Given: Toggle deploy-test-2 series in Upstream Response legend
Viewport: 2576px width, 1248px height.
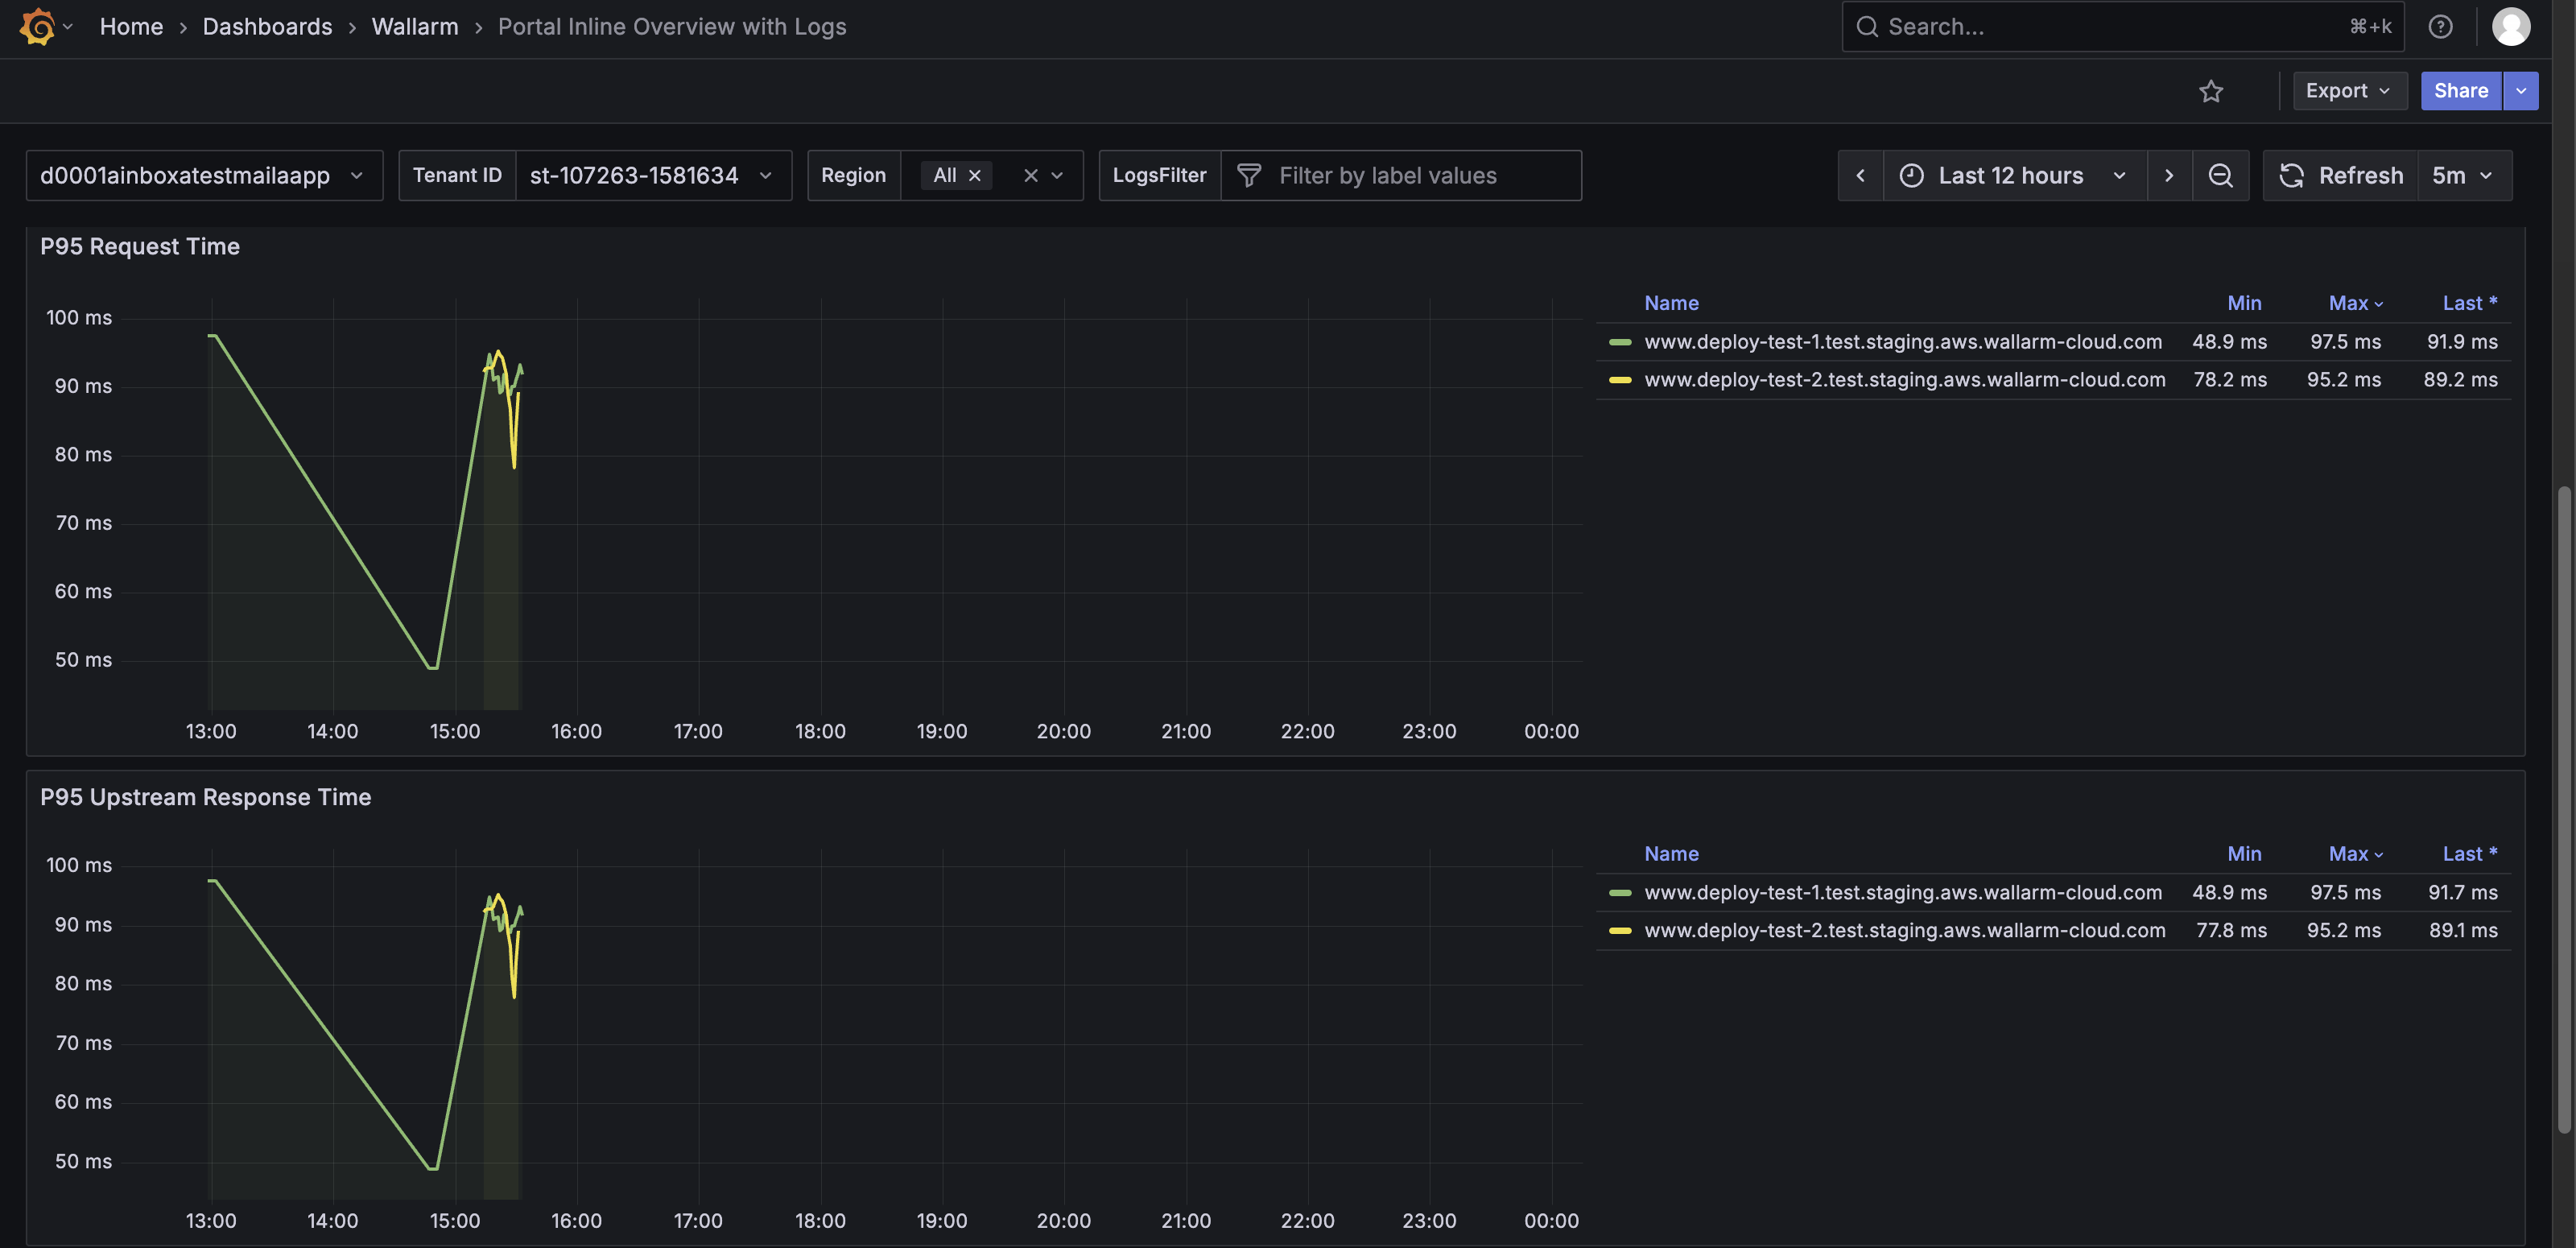Looking at the screenshot, I should click(x=1904, y=931).
